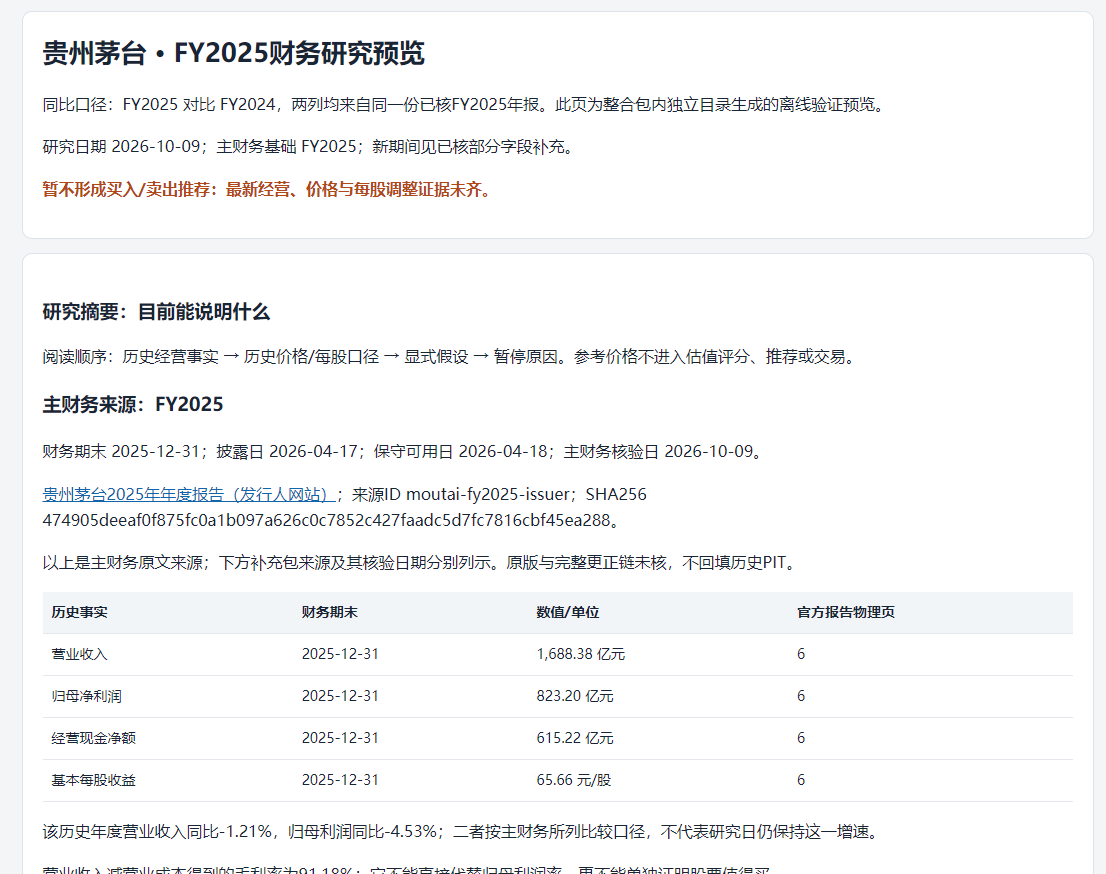Click the line starting 以上是主财务原文来源
The height and width of the screenshot is (874, 1106).
421,563
